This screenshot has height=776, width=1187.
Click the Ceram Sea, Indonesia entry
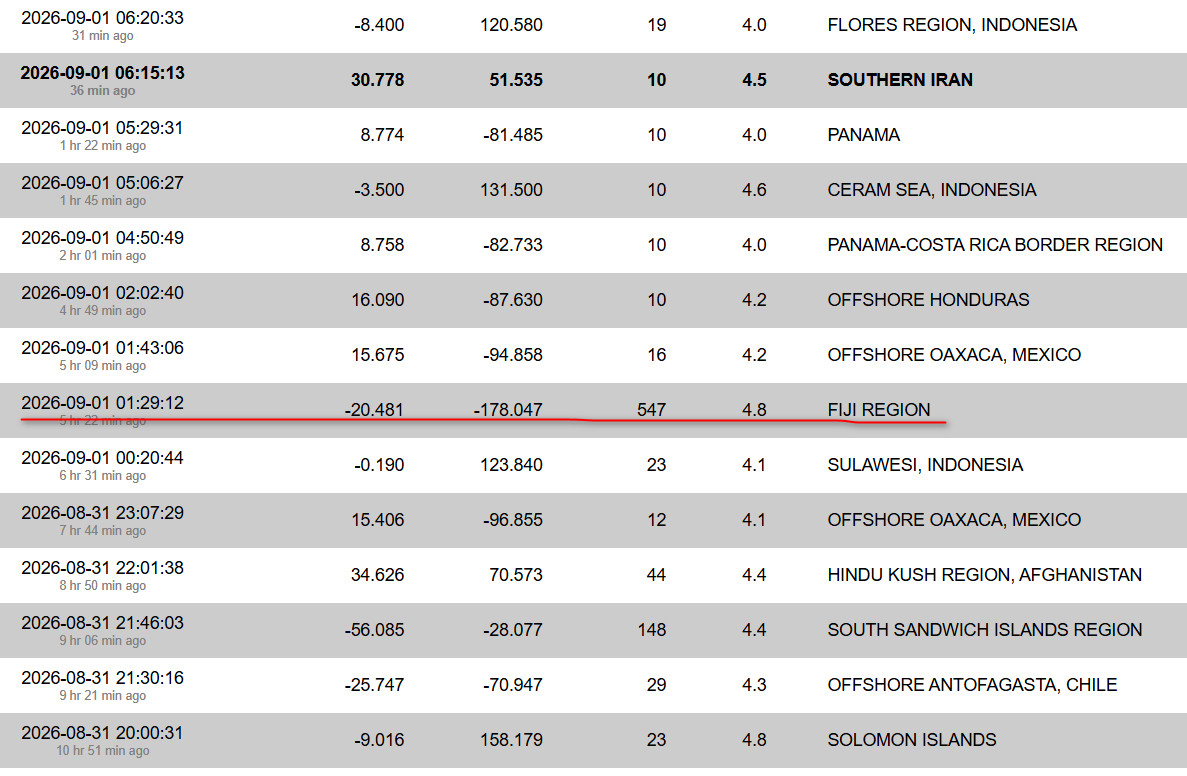coord(931,190)
